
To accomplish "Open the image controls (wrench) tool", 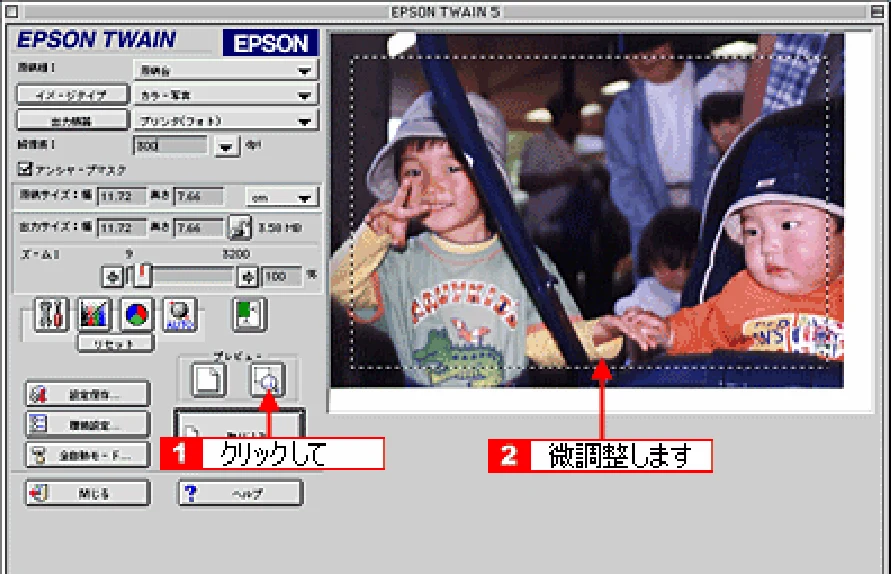I will click(x=51, y=314).
